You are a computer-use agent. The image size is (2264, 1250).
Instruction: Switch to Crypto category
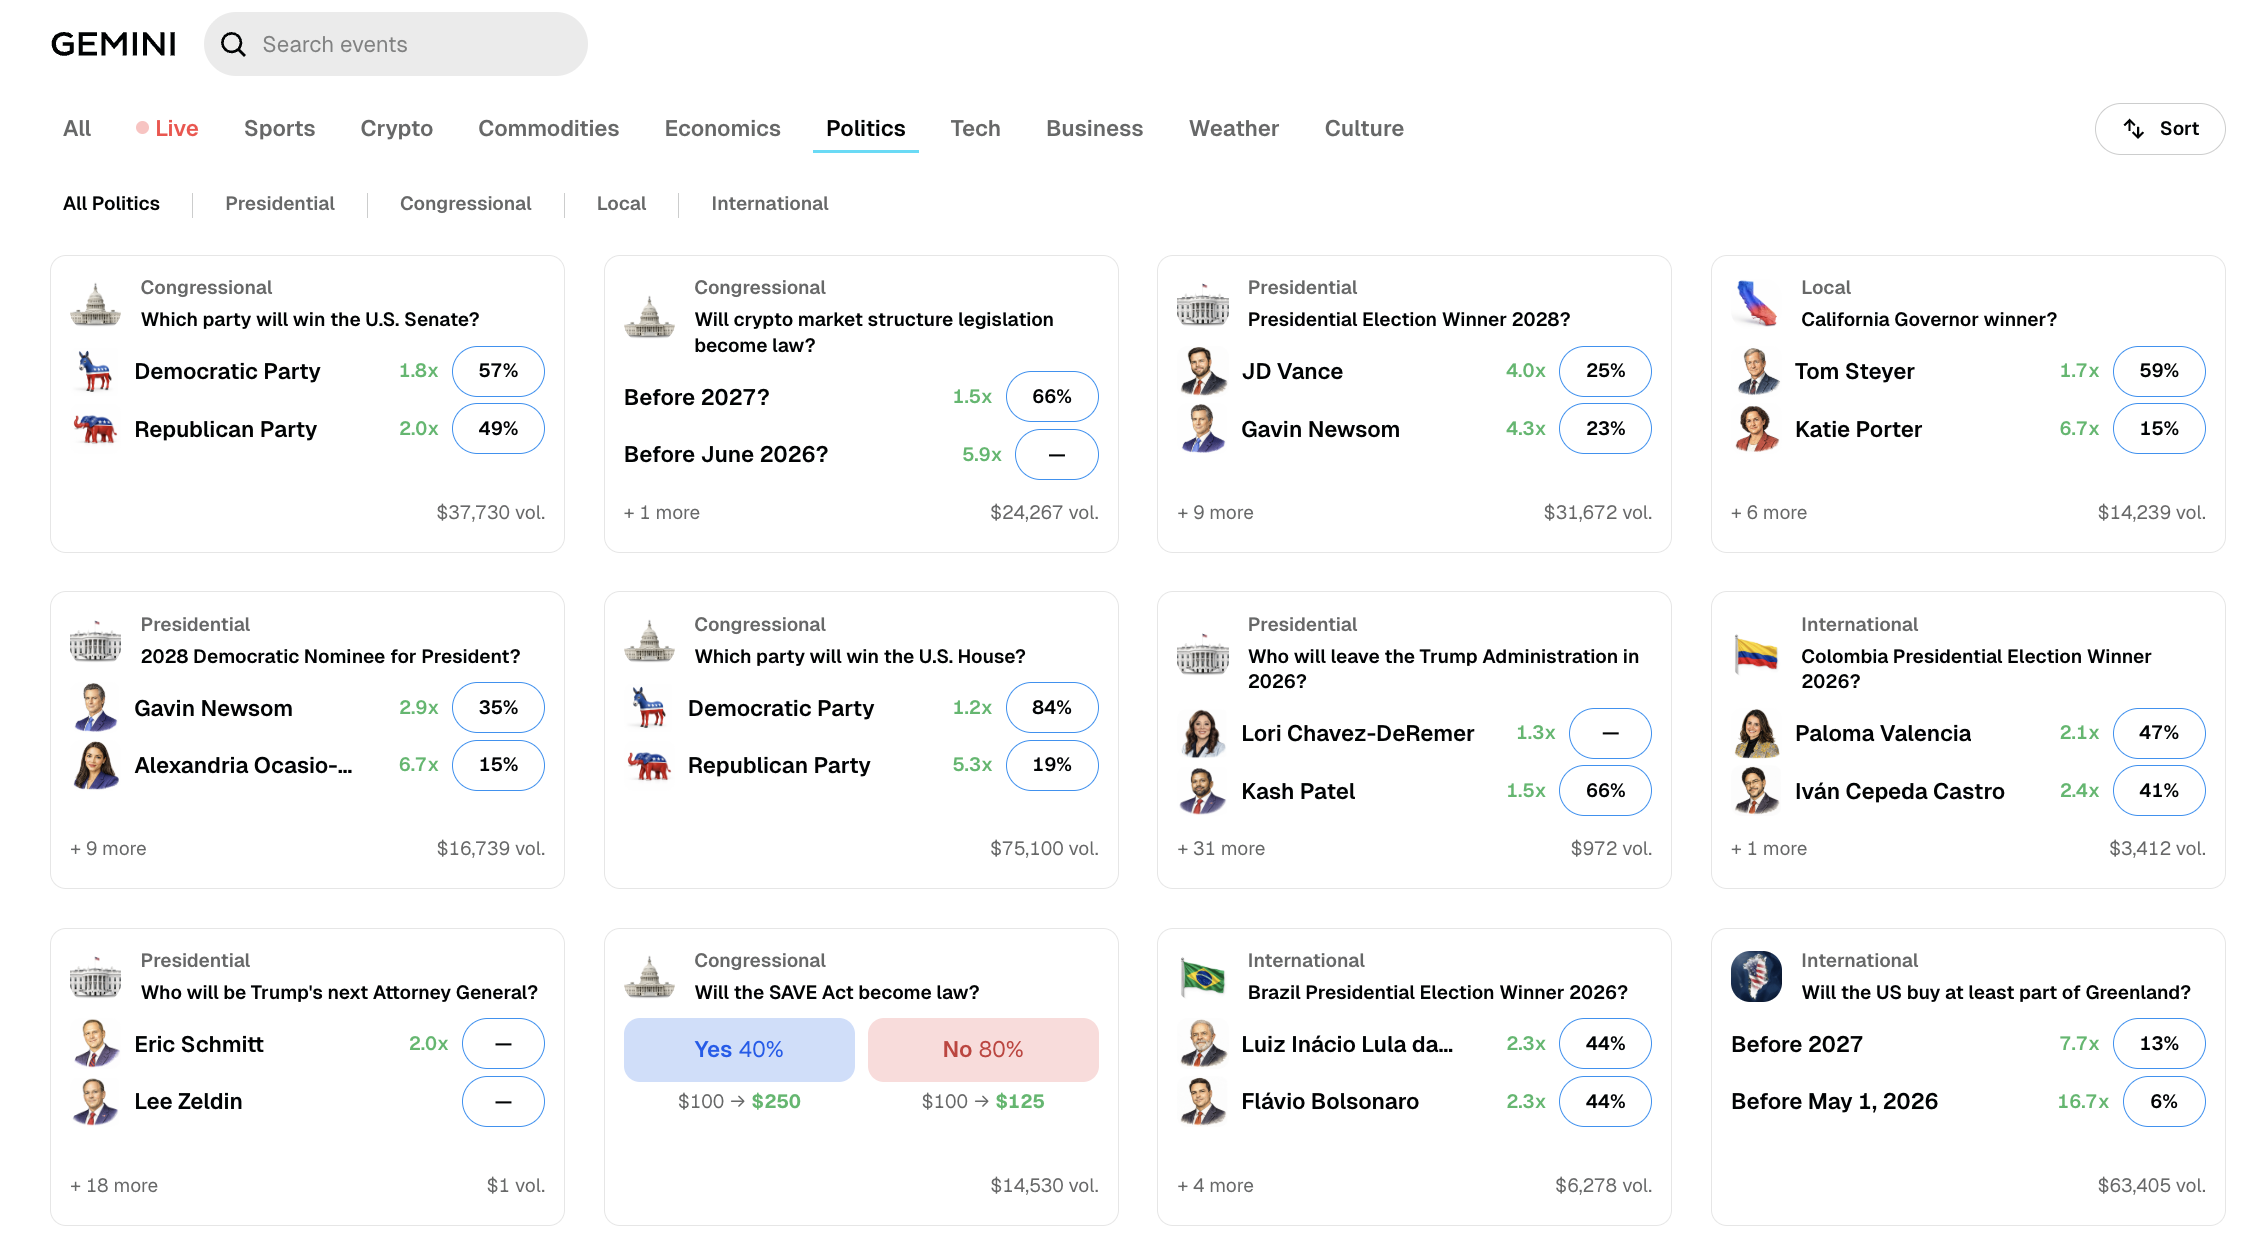(397, 128)
